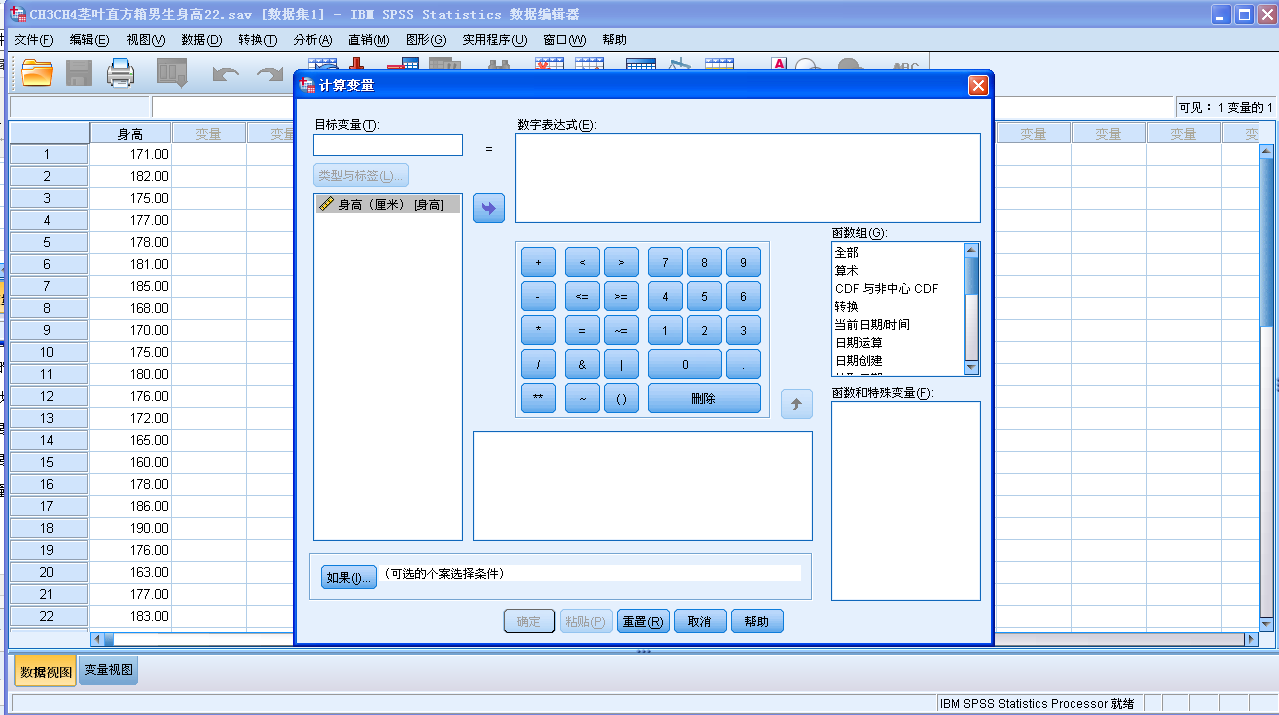This screenshot has width=1279, height=715.
Task: Click the 重置(R) reset button
Action: click(643, 622)
